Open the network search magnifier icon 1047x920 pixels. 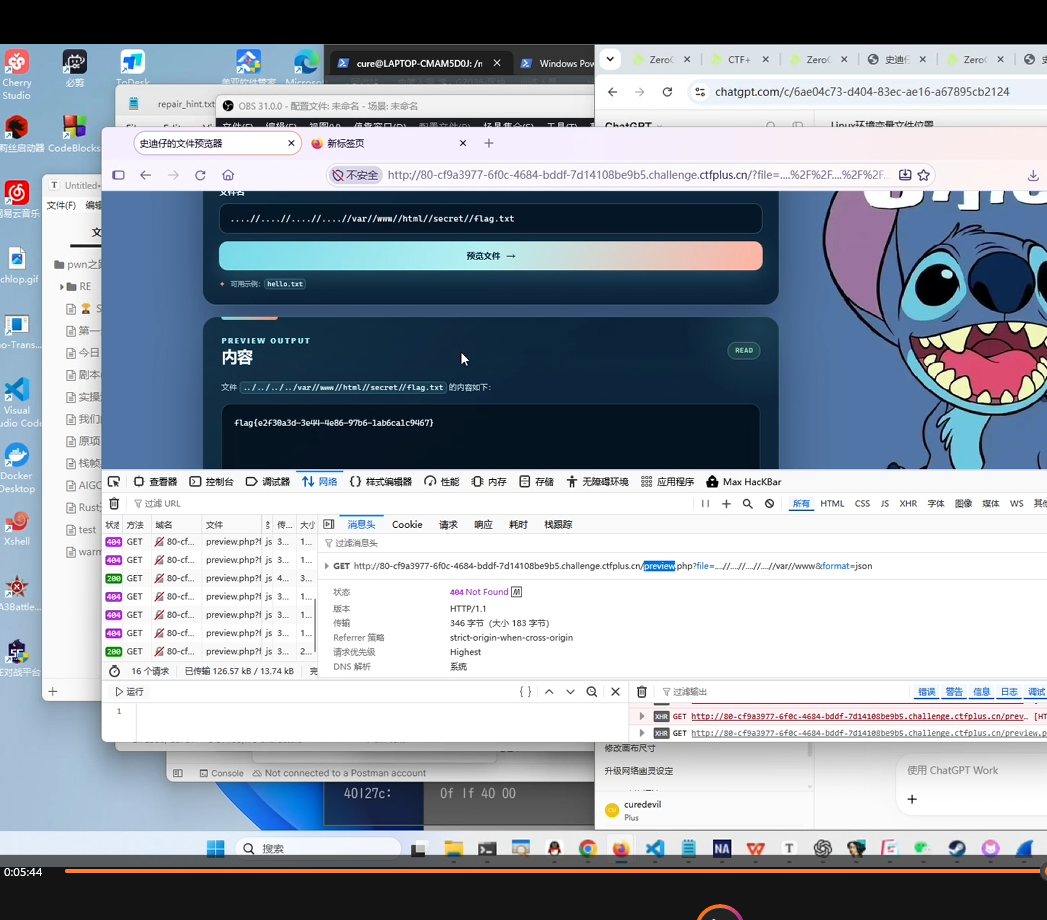(x=748, y=503)
